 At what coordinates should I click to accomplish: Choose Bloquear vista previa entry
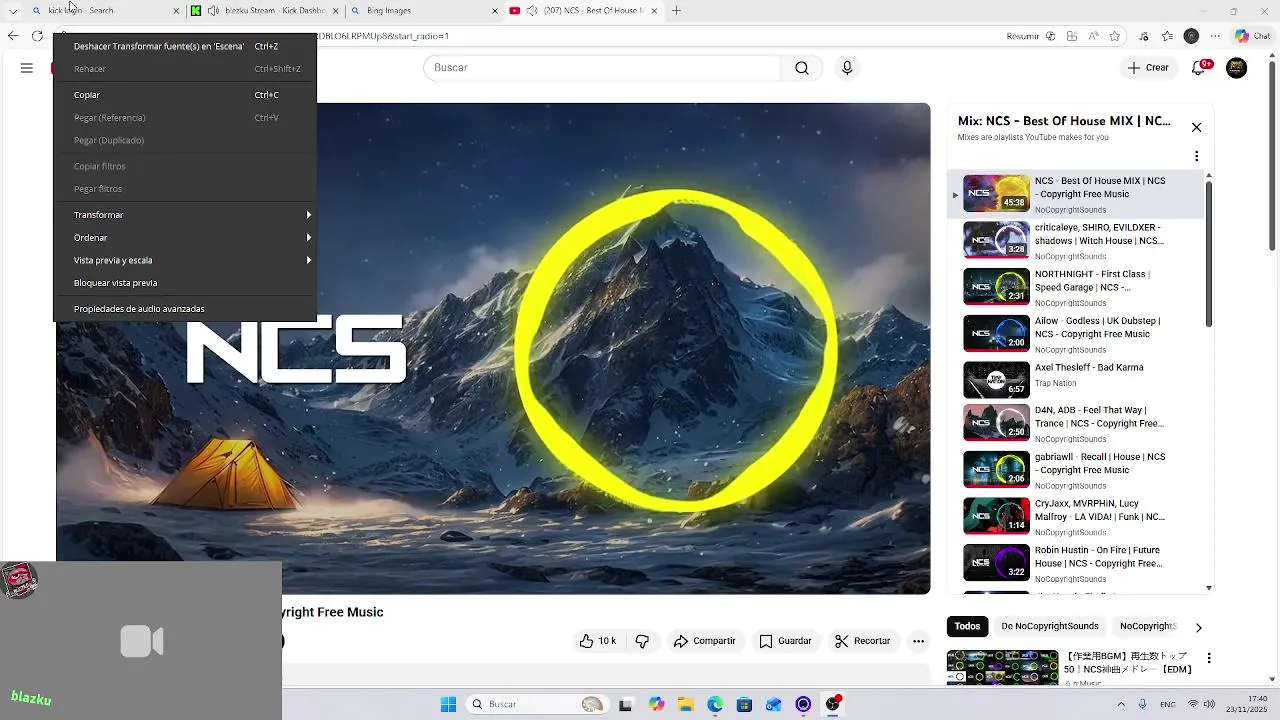click(x=185, y=283)
